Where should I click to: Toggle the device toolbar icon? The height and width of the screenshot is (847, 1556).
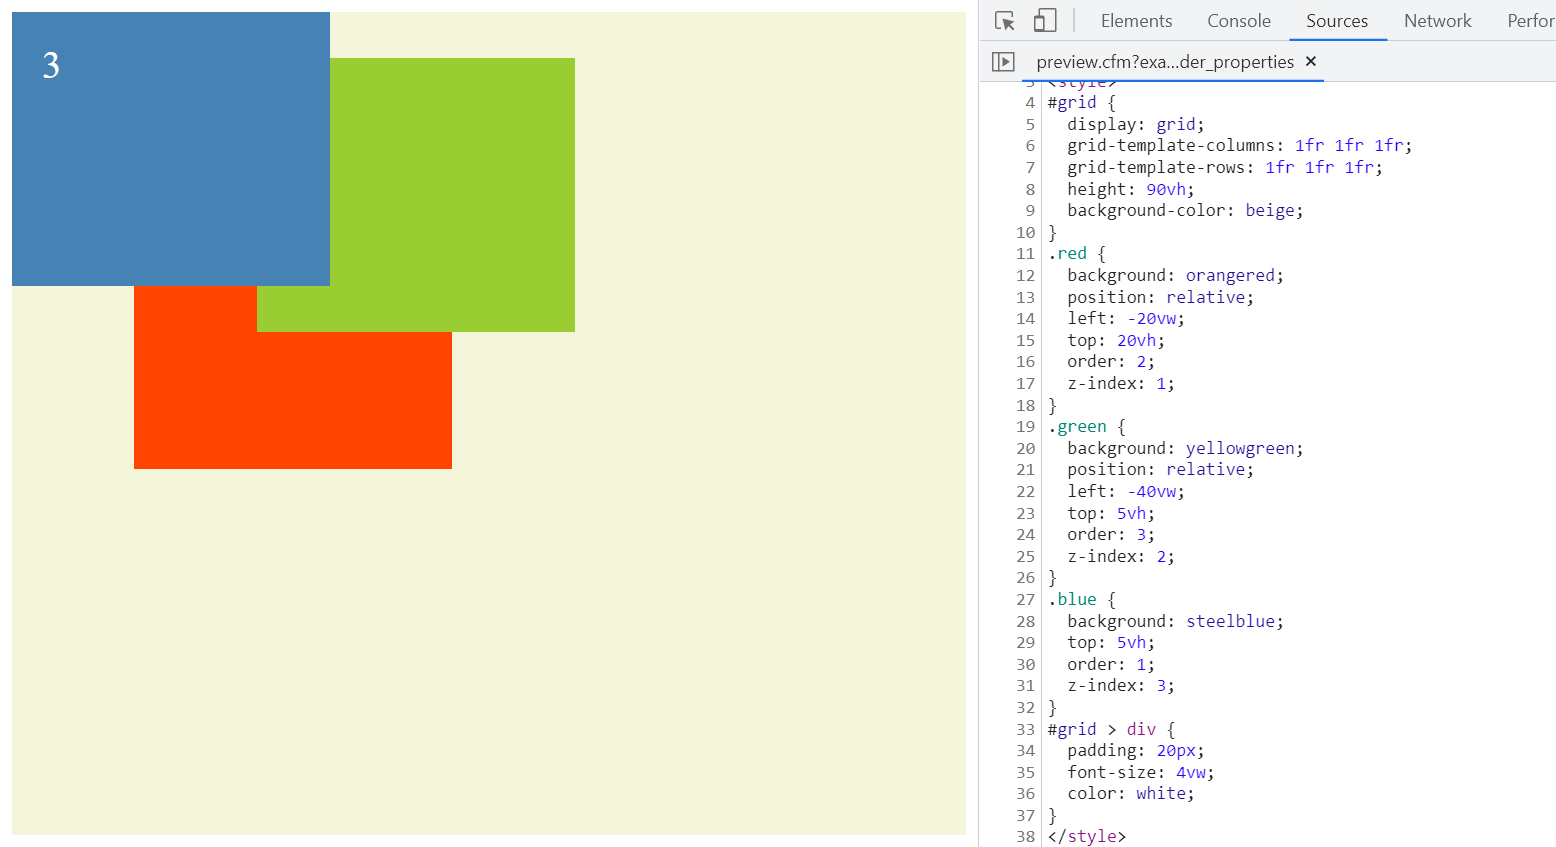(1045, 21)
